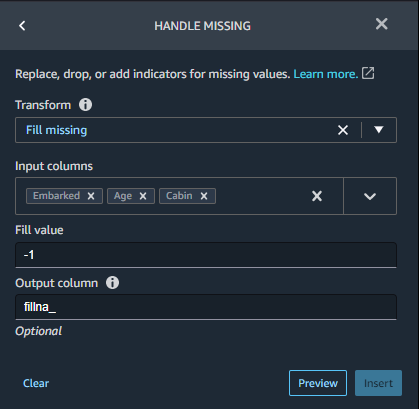Click the Embarked tag label

56,196
